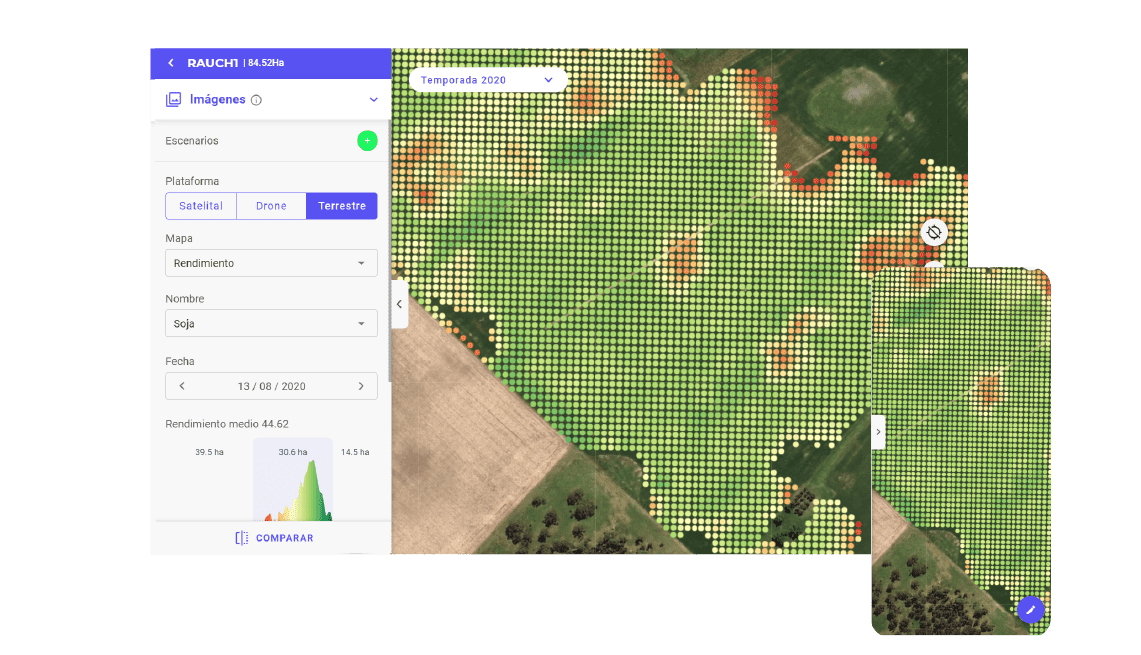Click the Rendimiento medio 44.62 text
The height and width of the screenshot is (655, 1141).
(x=227, y=424)
